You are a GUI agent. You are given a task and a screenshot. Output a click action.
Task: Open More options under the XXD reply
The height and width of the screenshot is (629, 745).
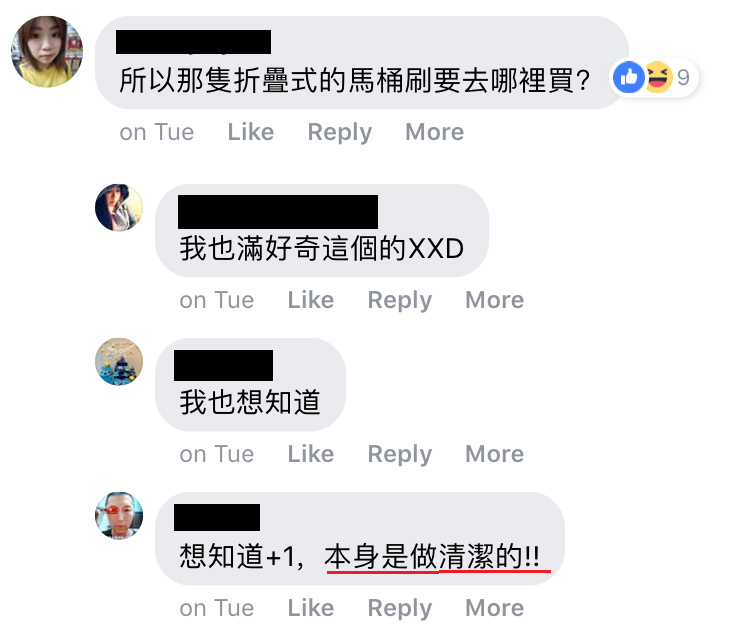tap(495, 300)
